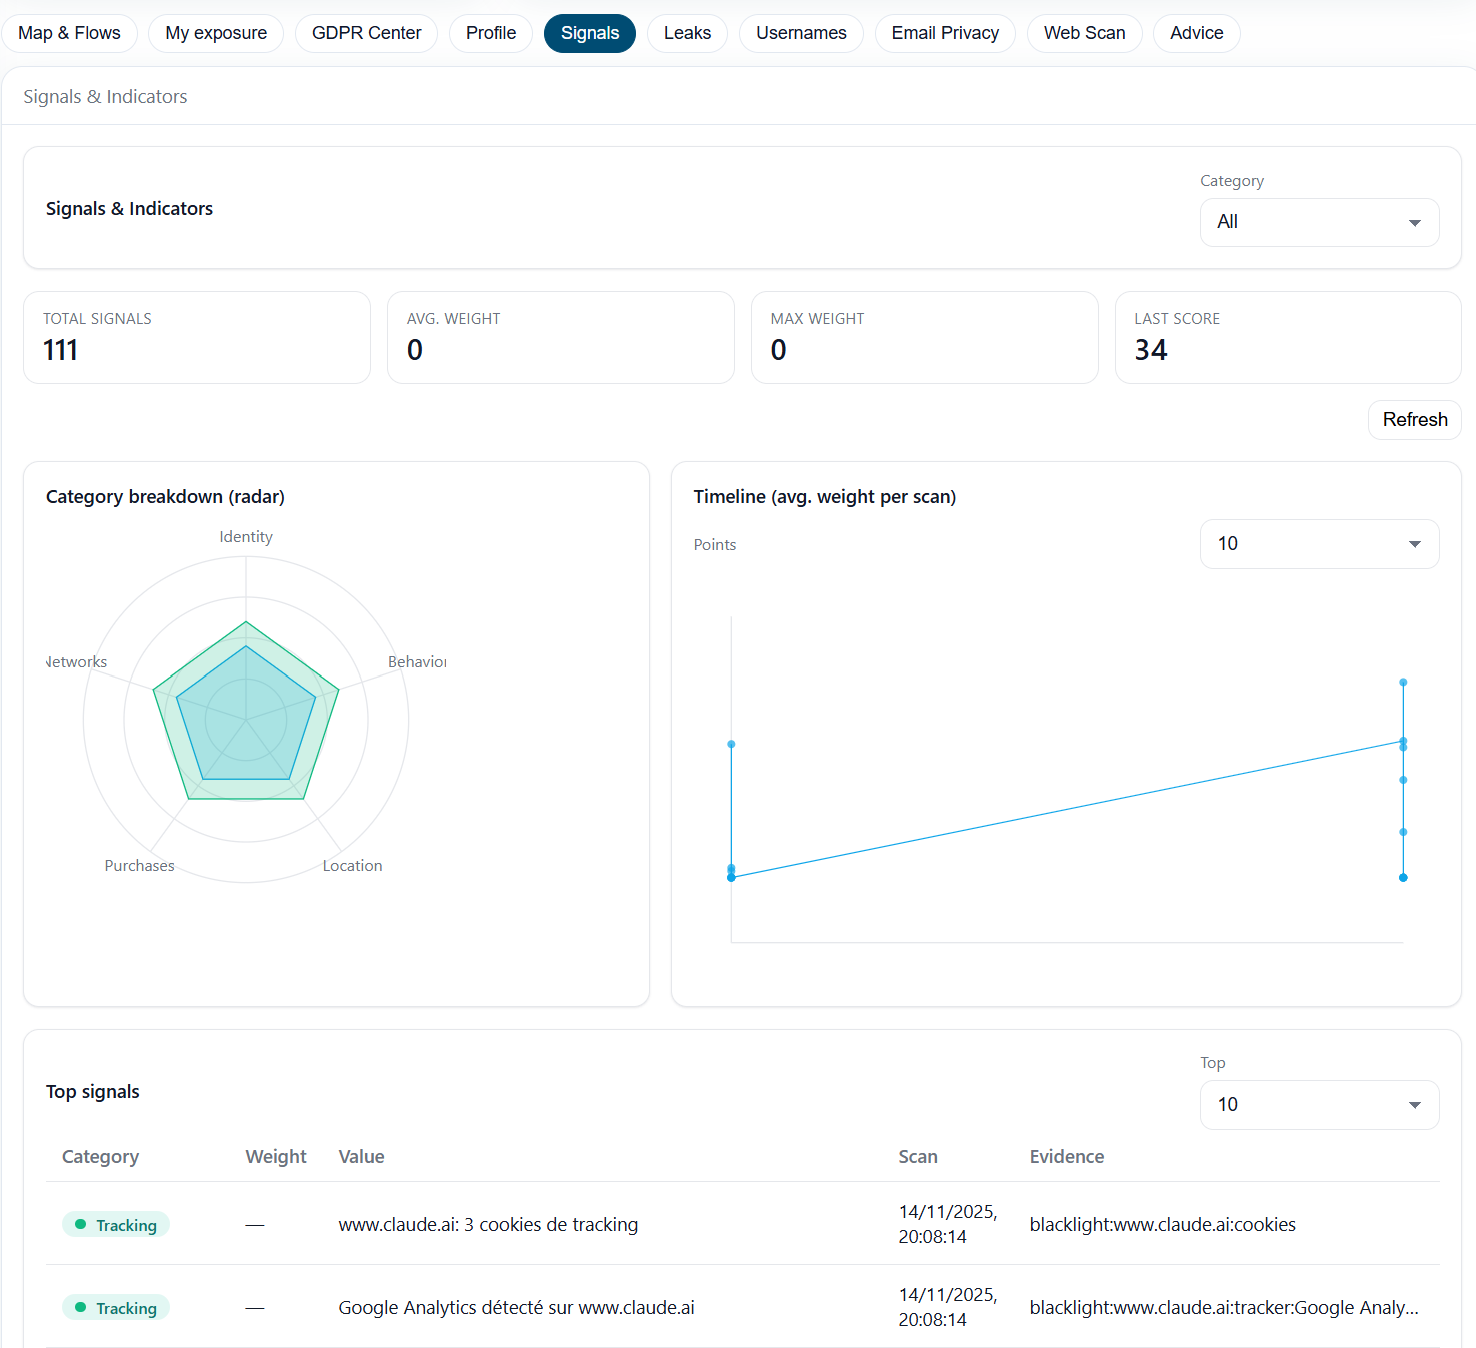This screenshot has height=1348, width=1476.
Task: Open the Leaks tab
Action: (687, 33)
